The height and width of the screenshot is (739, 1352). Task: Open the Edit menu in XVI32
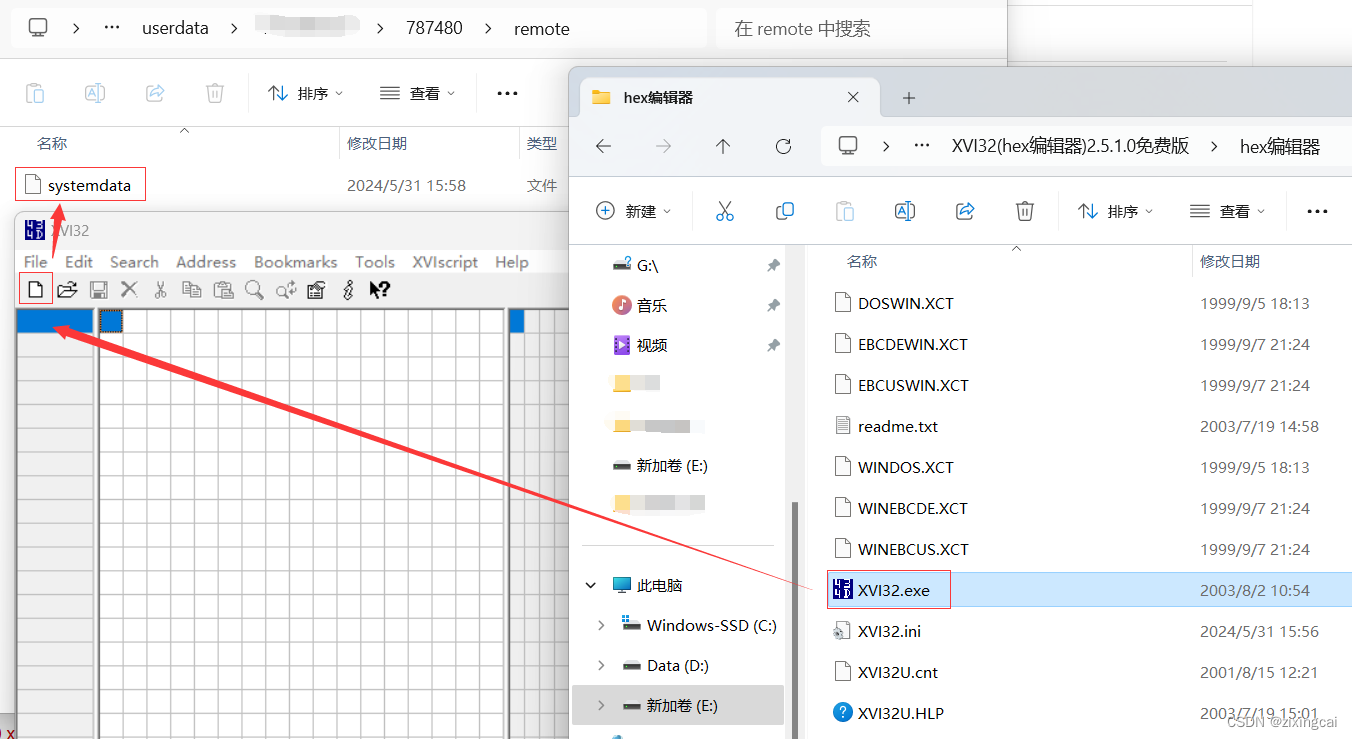coord(79,262)
